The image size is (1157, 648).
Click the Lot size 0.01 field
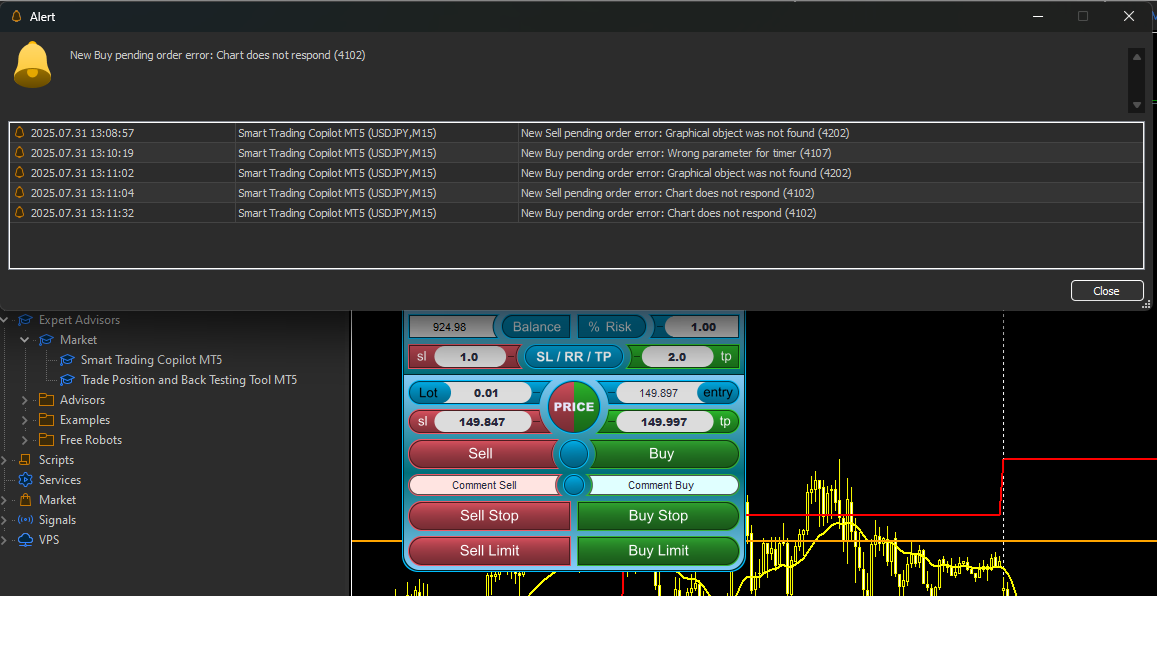coord(486,393)
